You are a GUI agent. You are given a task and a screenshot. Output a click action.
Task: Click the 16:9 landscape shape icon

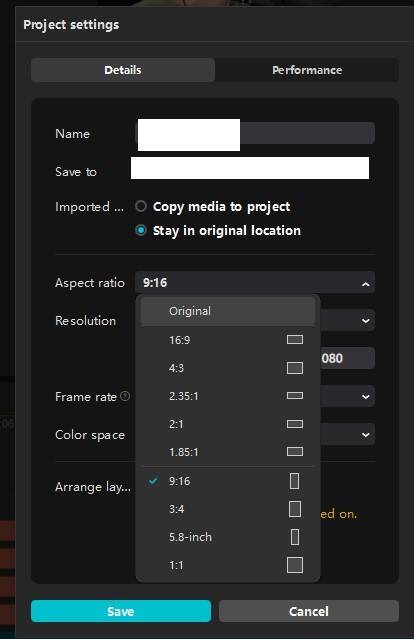coord(295,339)
